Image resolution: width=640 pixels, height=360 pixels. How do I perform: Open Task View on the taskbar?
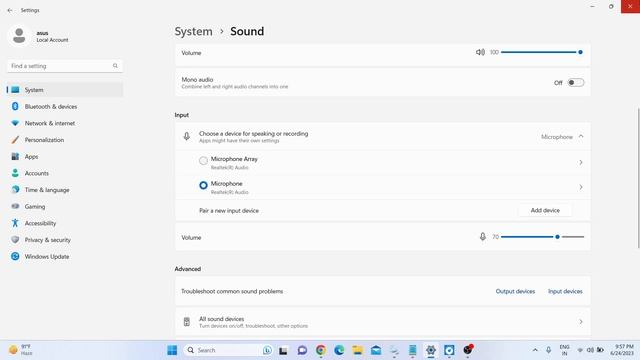pyautogui.click(x=283, y=350)
